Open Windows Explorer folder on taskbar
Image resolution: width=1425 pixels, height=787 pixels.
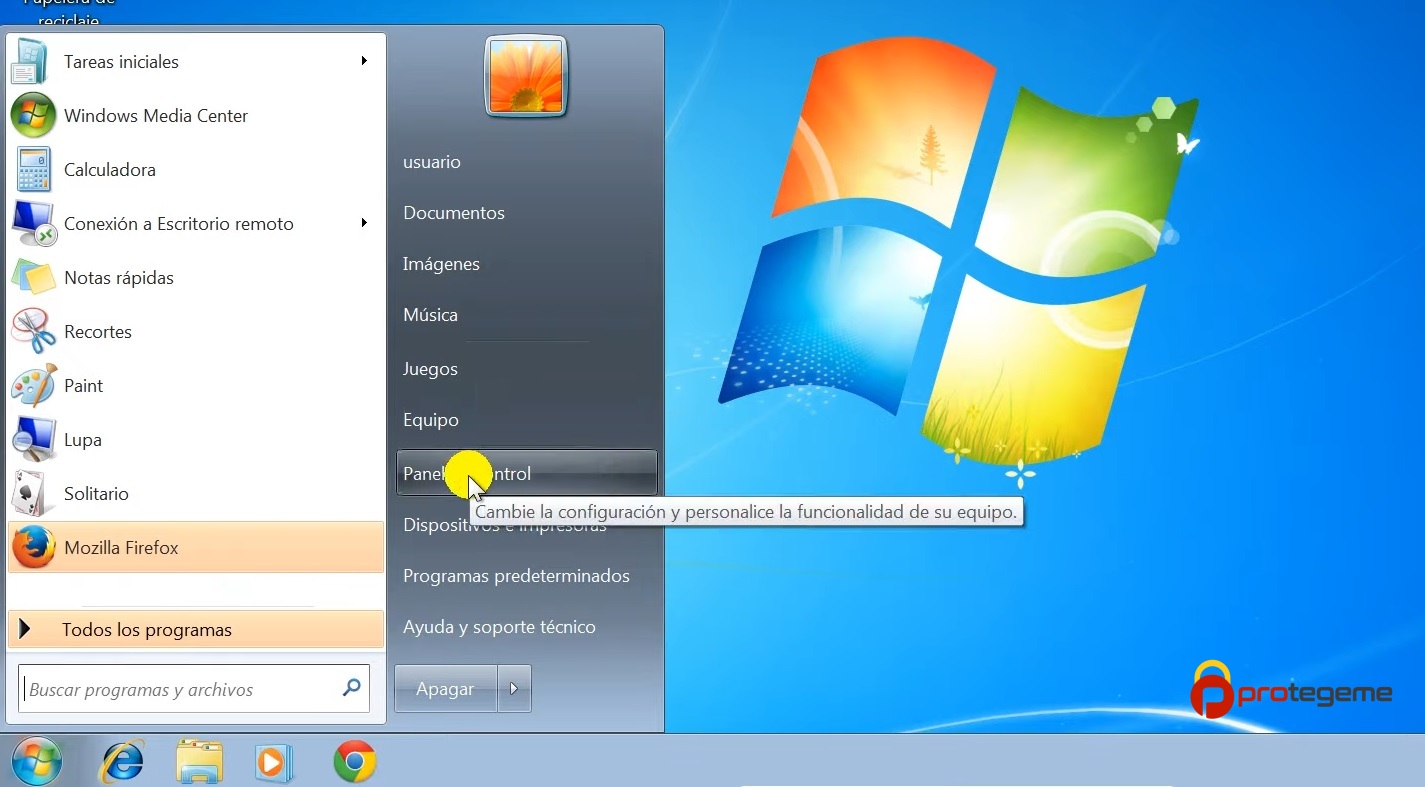tap(199, 762)
